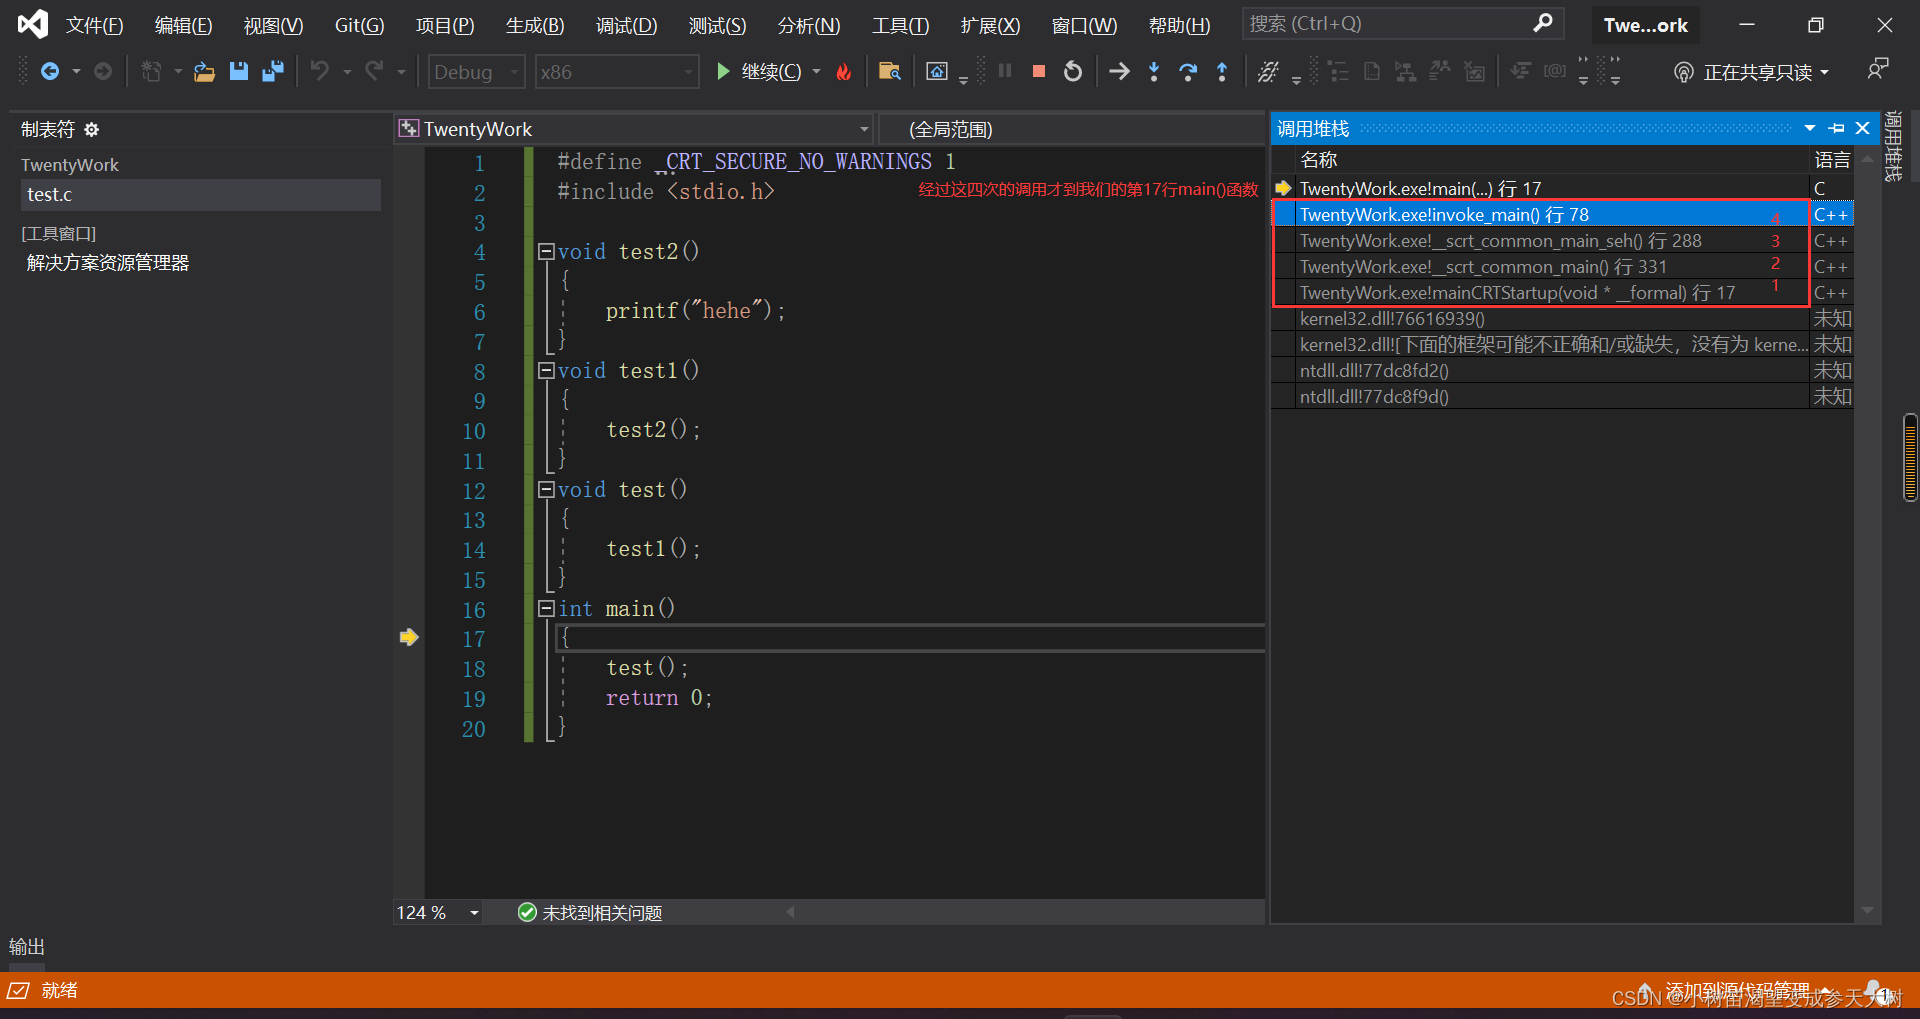Click the send feedback person icon
This screenshot has height=1019, width=1920.
(x=1878, y=69)
